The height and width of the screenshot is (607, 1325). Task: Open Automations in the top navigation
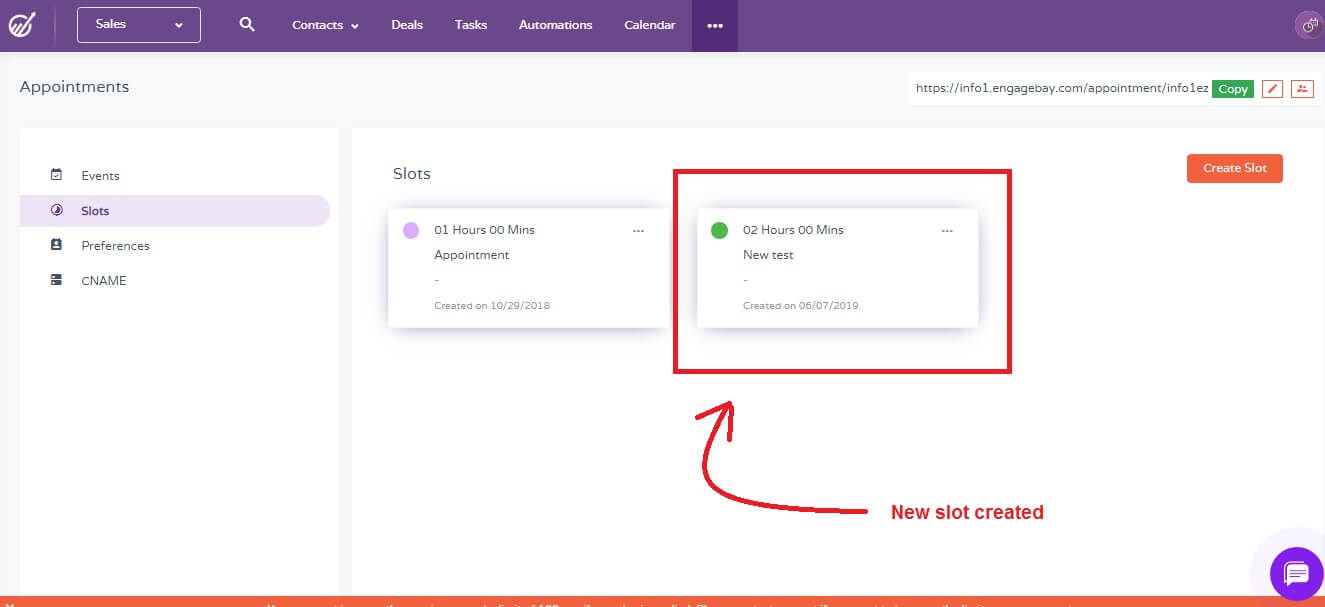pos(555,25)
